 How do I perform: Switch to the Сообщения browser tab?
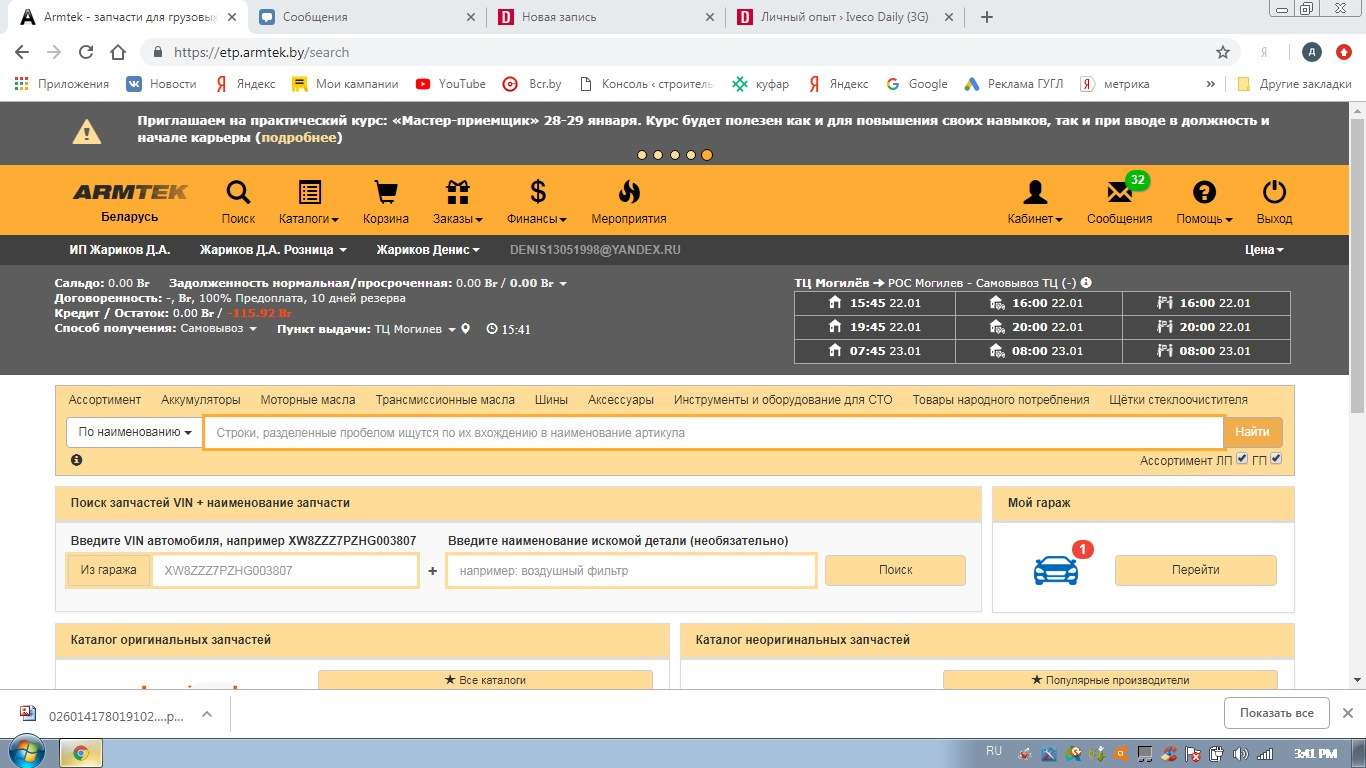(366, 17)
